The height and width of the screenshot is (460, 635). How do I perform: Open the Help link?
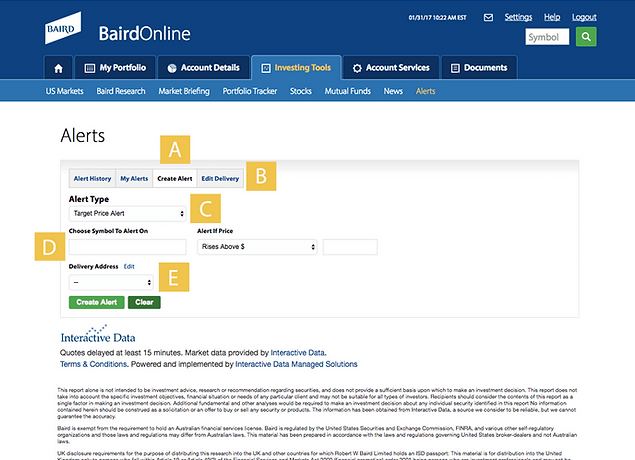pyautogui.click(x=552, y=17)
